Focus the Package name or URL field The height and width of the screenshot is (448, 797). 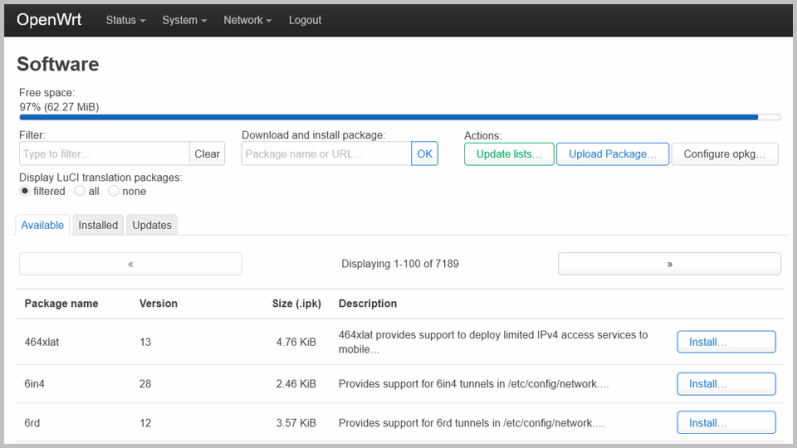coord(326,154)
